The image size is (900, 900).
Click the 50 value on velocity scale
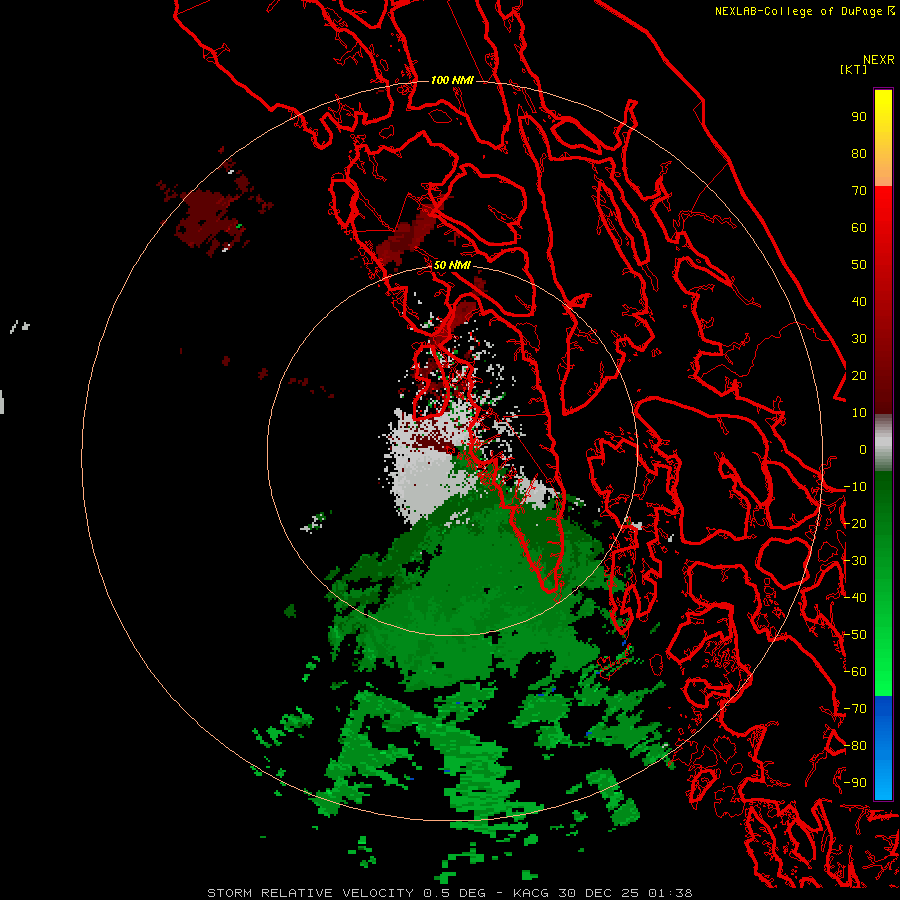[859, 265]
